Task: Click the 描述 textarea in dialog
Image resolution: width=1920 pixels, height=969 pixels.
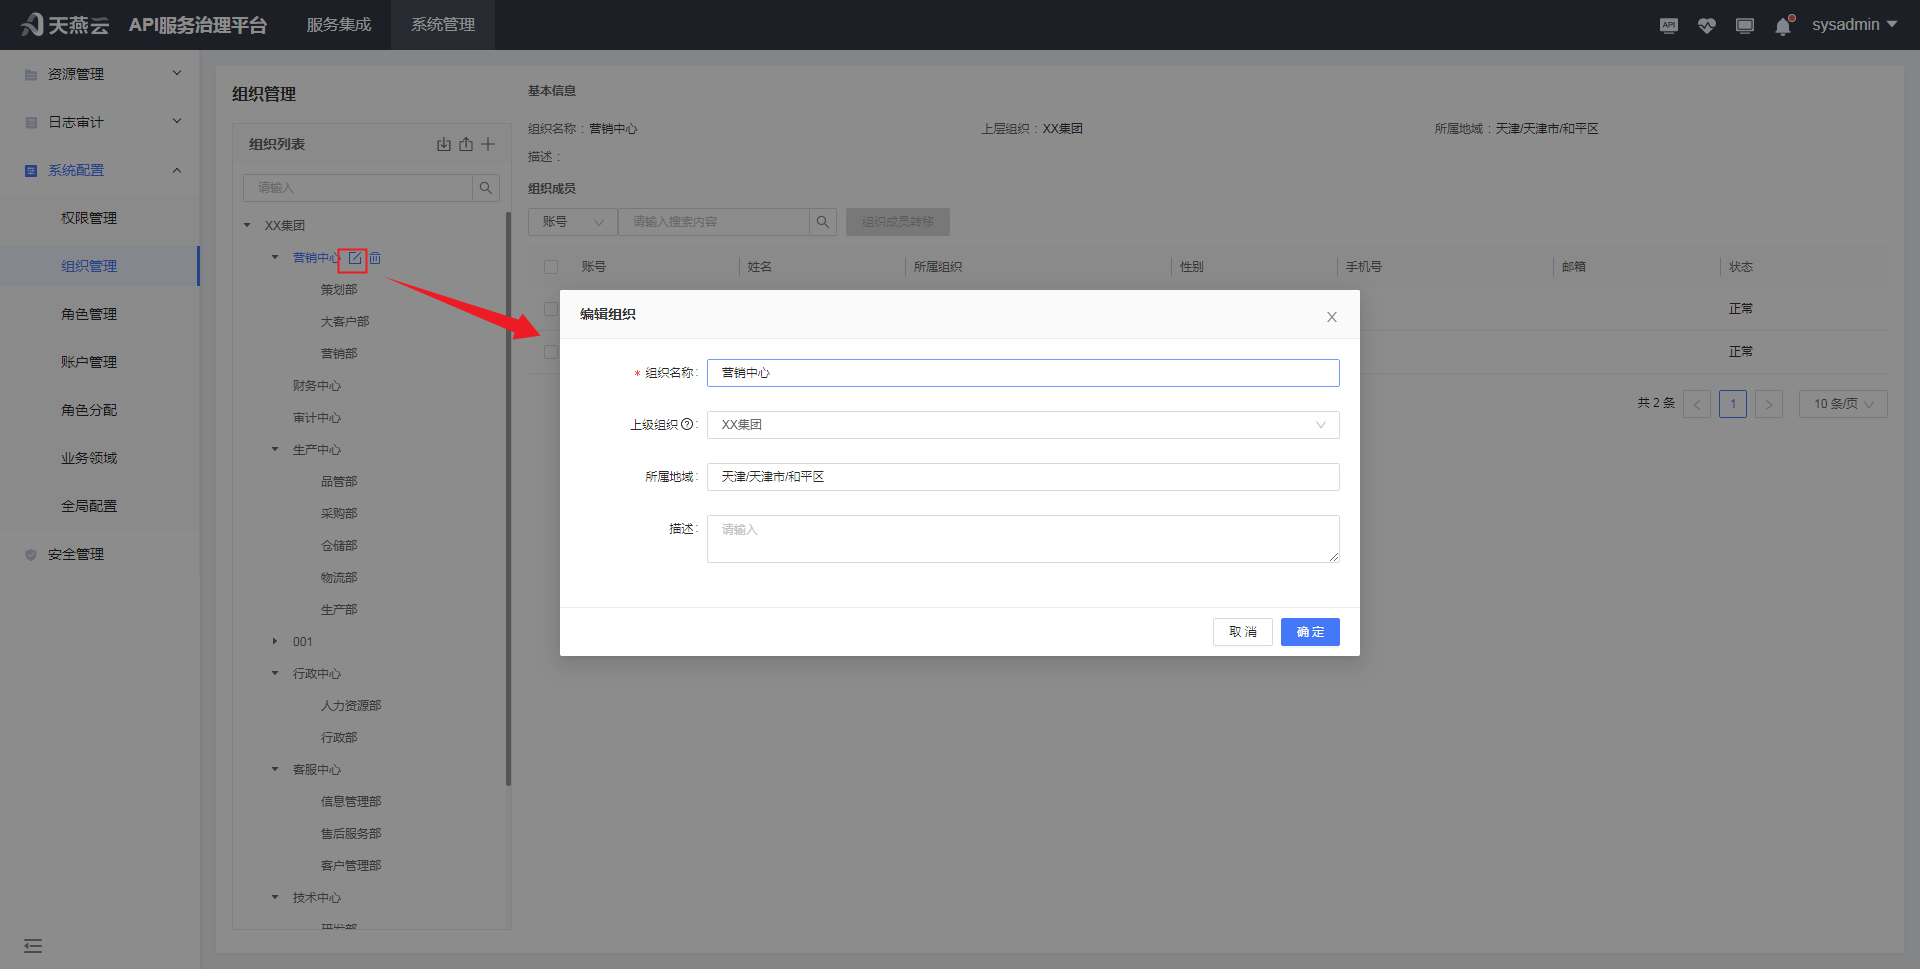Action: (x=1022, y=539)
